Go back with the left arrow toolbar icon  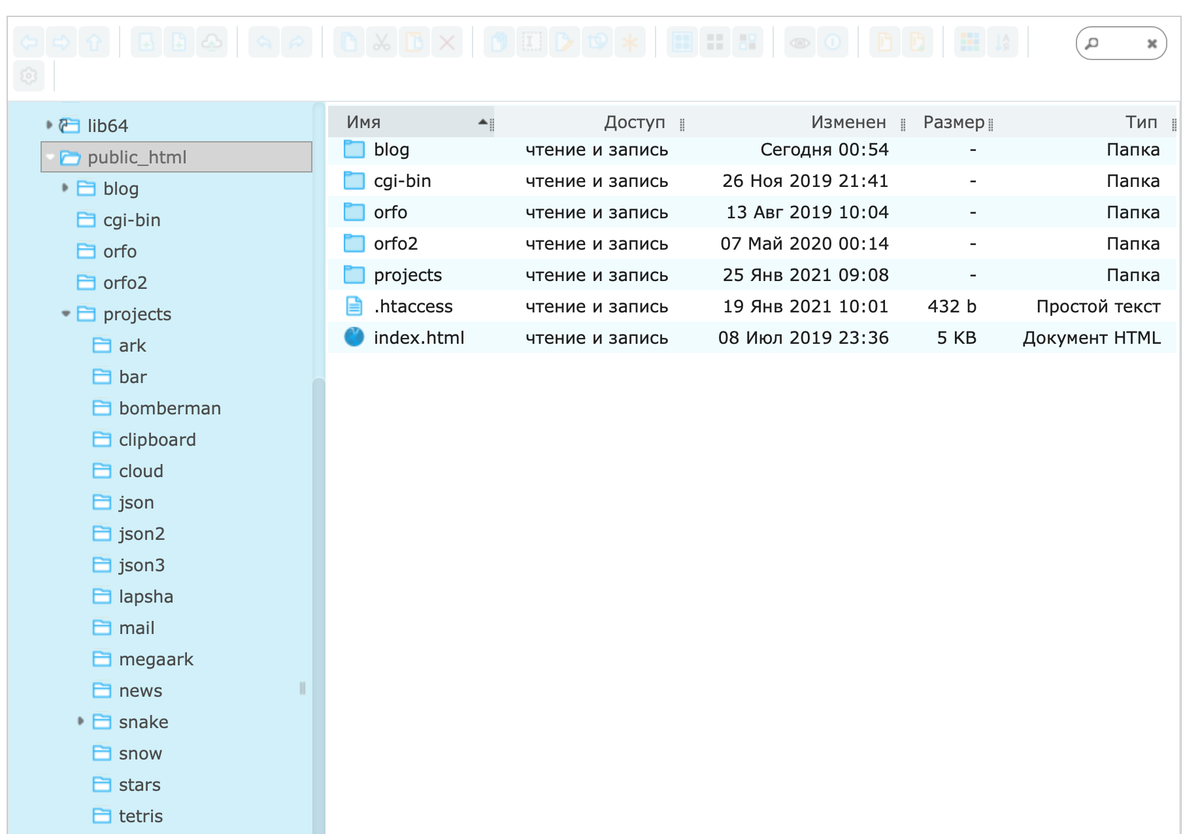29,43
